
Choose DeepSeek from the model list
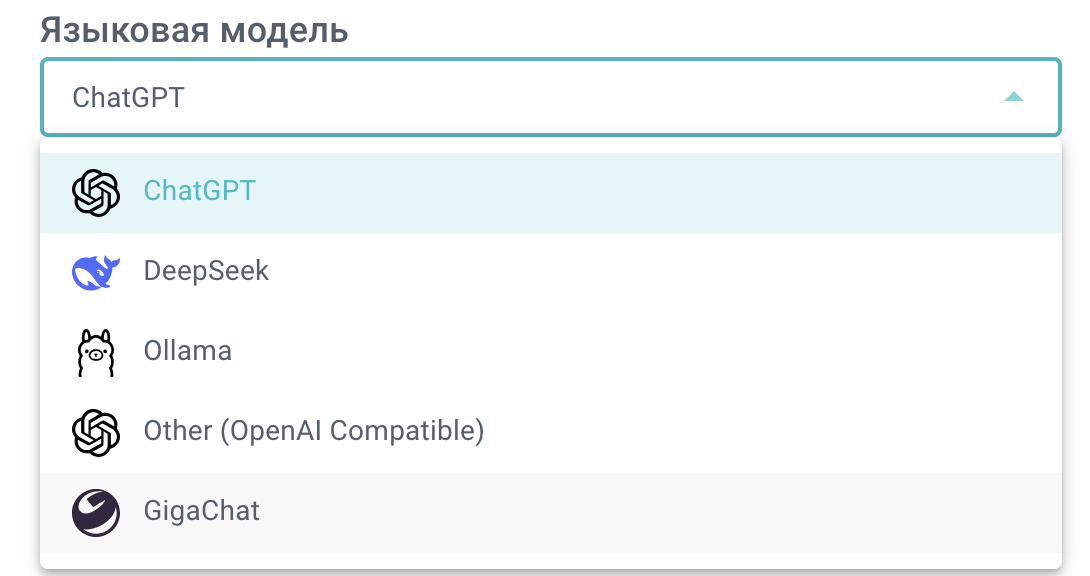[206, 271]
